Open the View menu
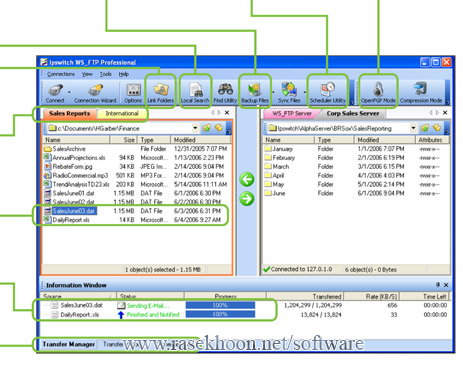The height and width of the screenshot is (367, 463). coord(87,74)
